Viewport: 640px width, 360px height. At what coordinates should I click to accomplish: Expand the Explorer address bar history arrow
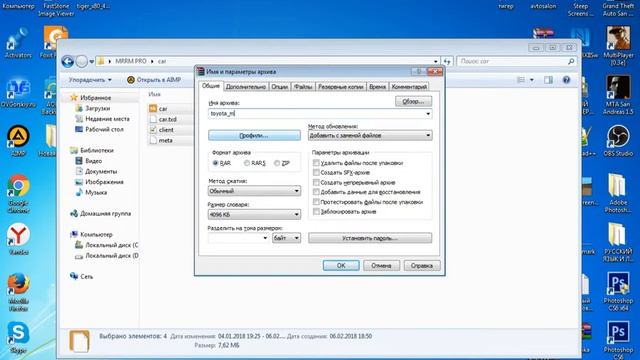(x=436, y=61)
